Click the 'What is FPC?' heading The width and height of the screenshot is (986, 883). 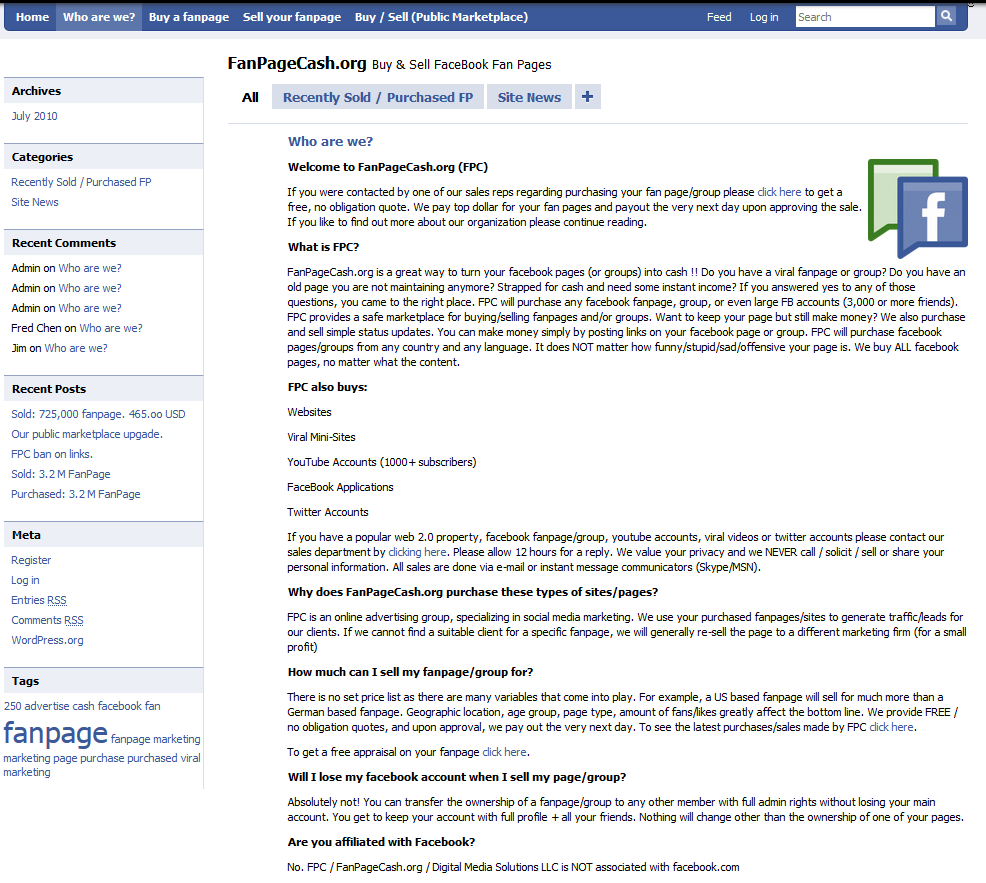click(323, 247)
